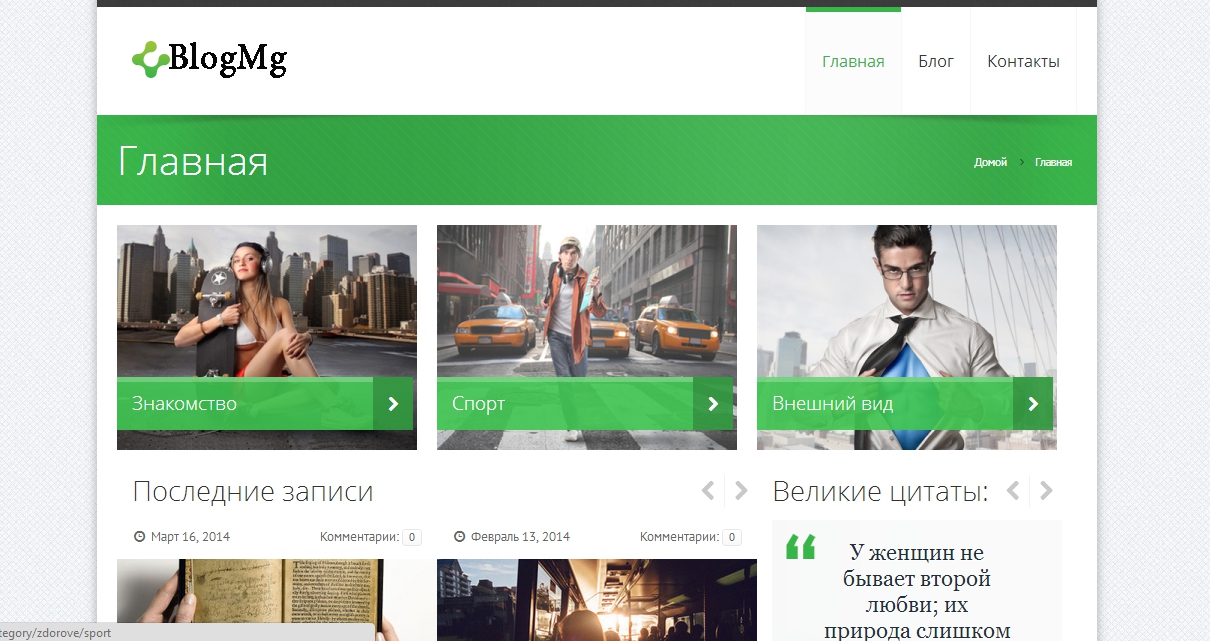Click the BlogMg logo
Screen dimensions: 1210x641
[209, 60]
